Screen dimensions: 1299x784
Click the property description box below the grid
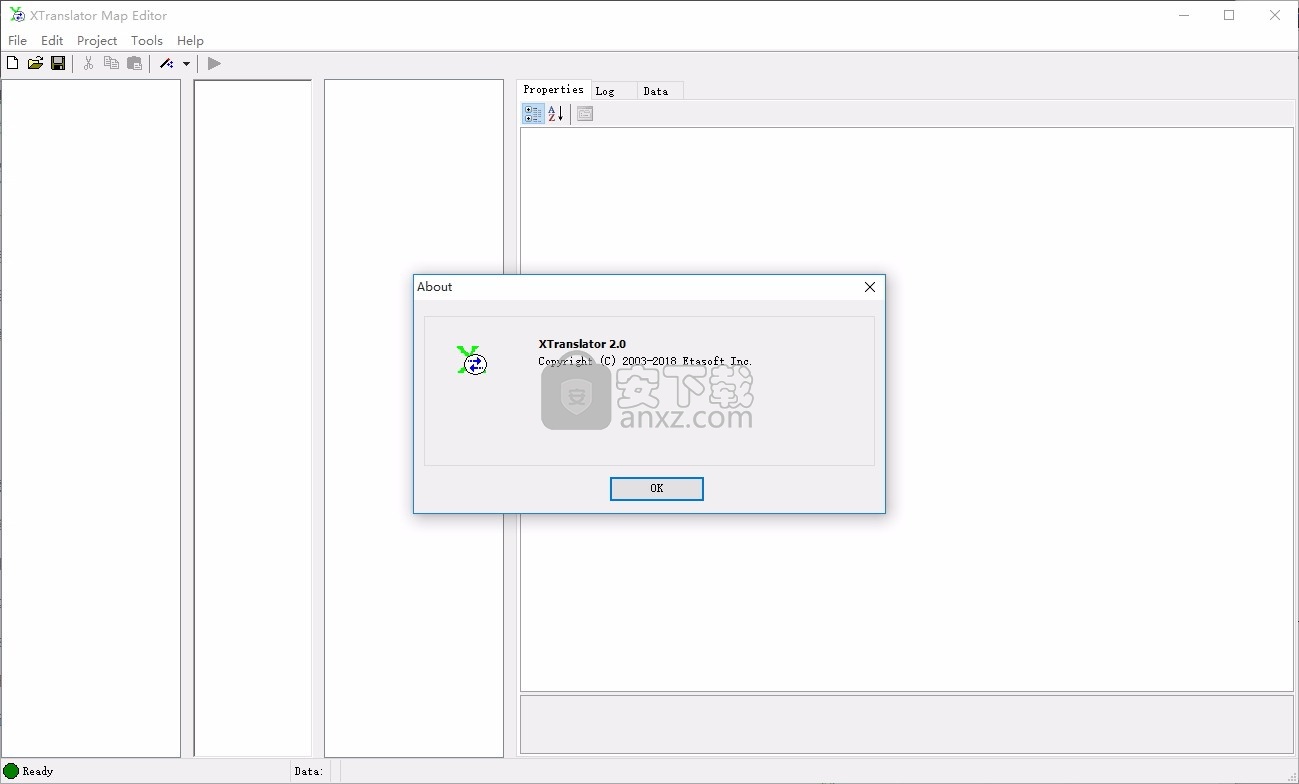[x=906, y=724]
